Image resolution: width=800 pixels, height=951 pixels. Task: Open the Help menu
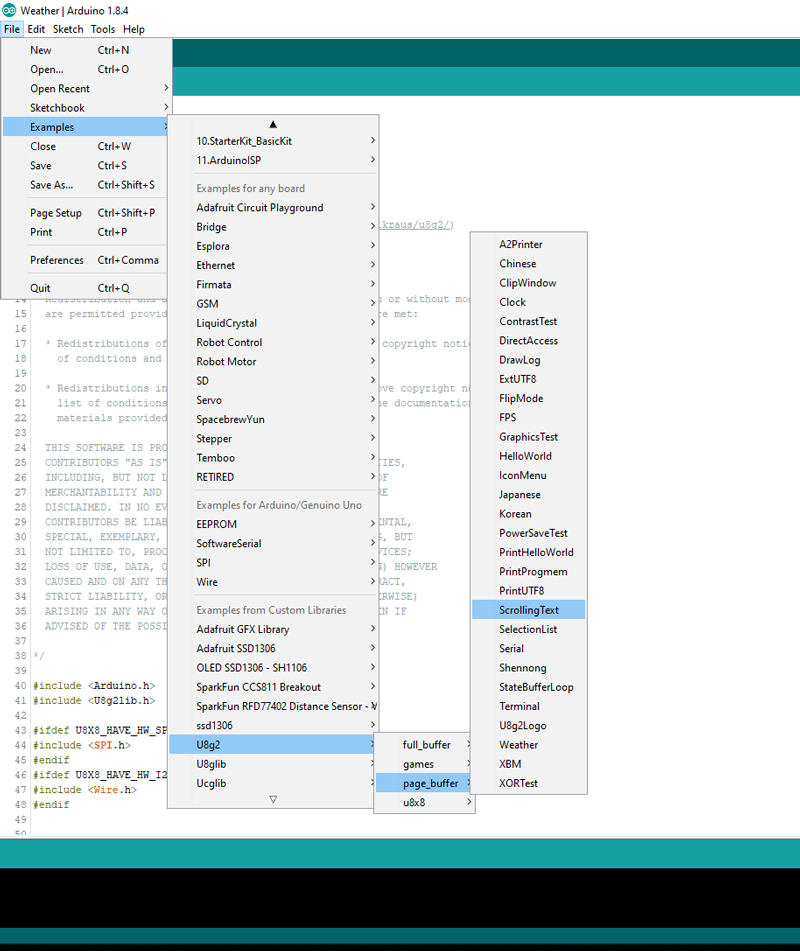pos(133,29)
